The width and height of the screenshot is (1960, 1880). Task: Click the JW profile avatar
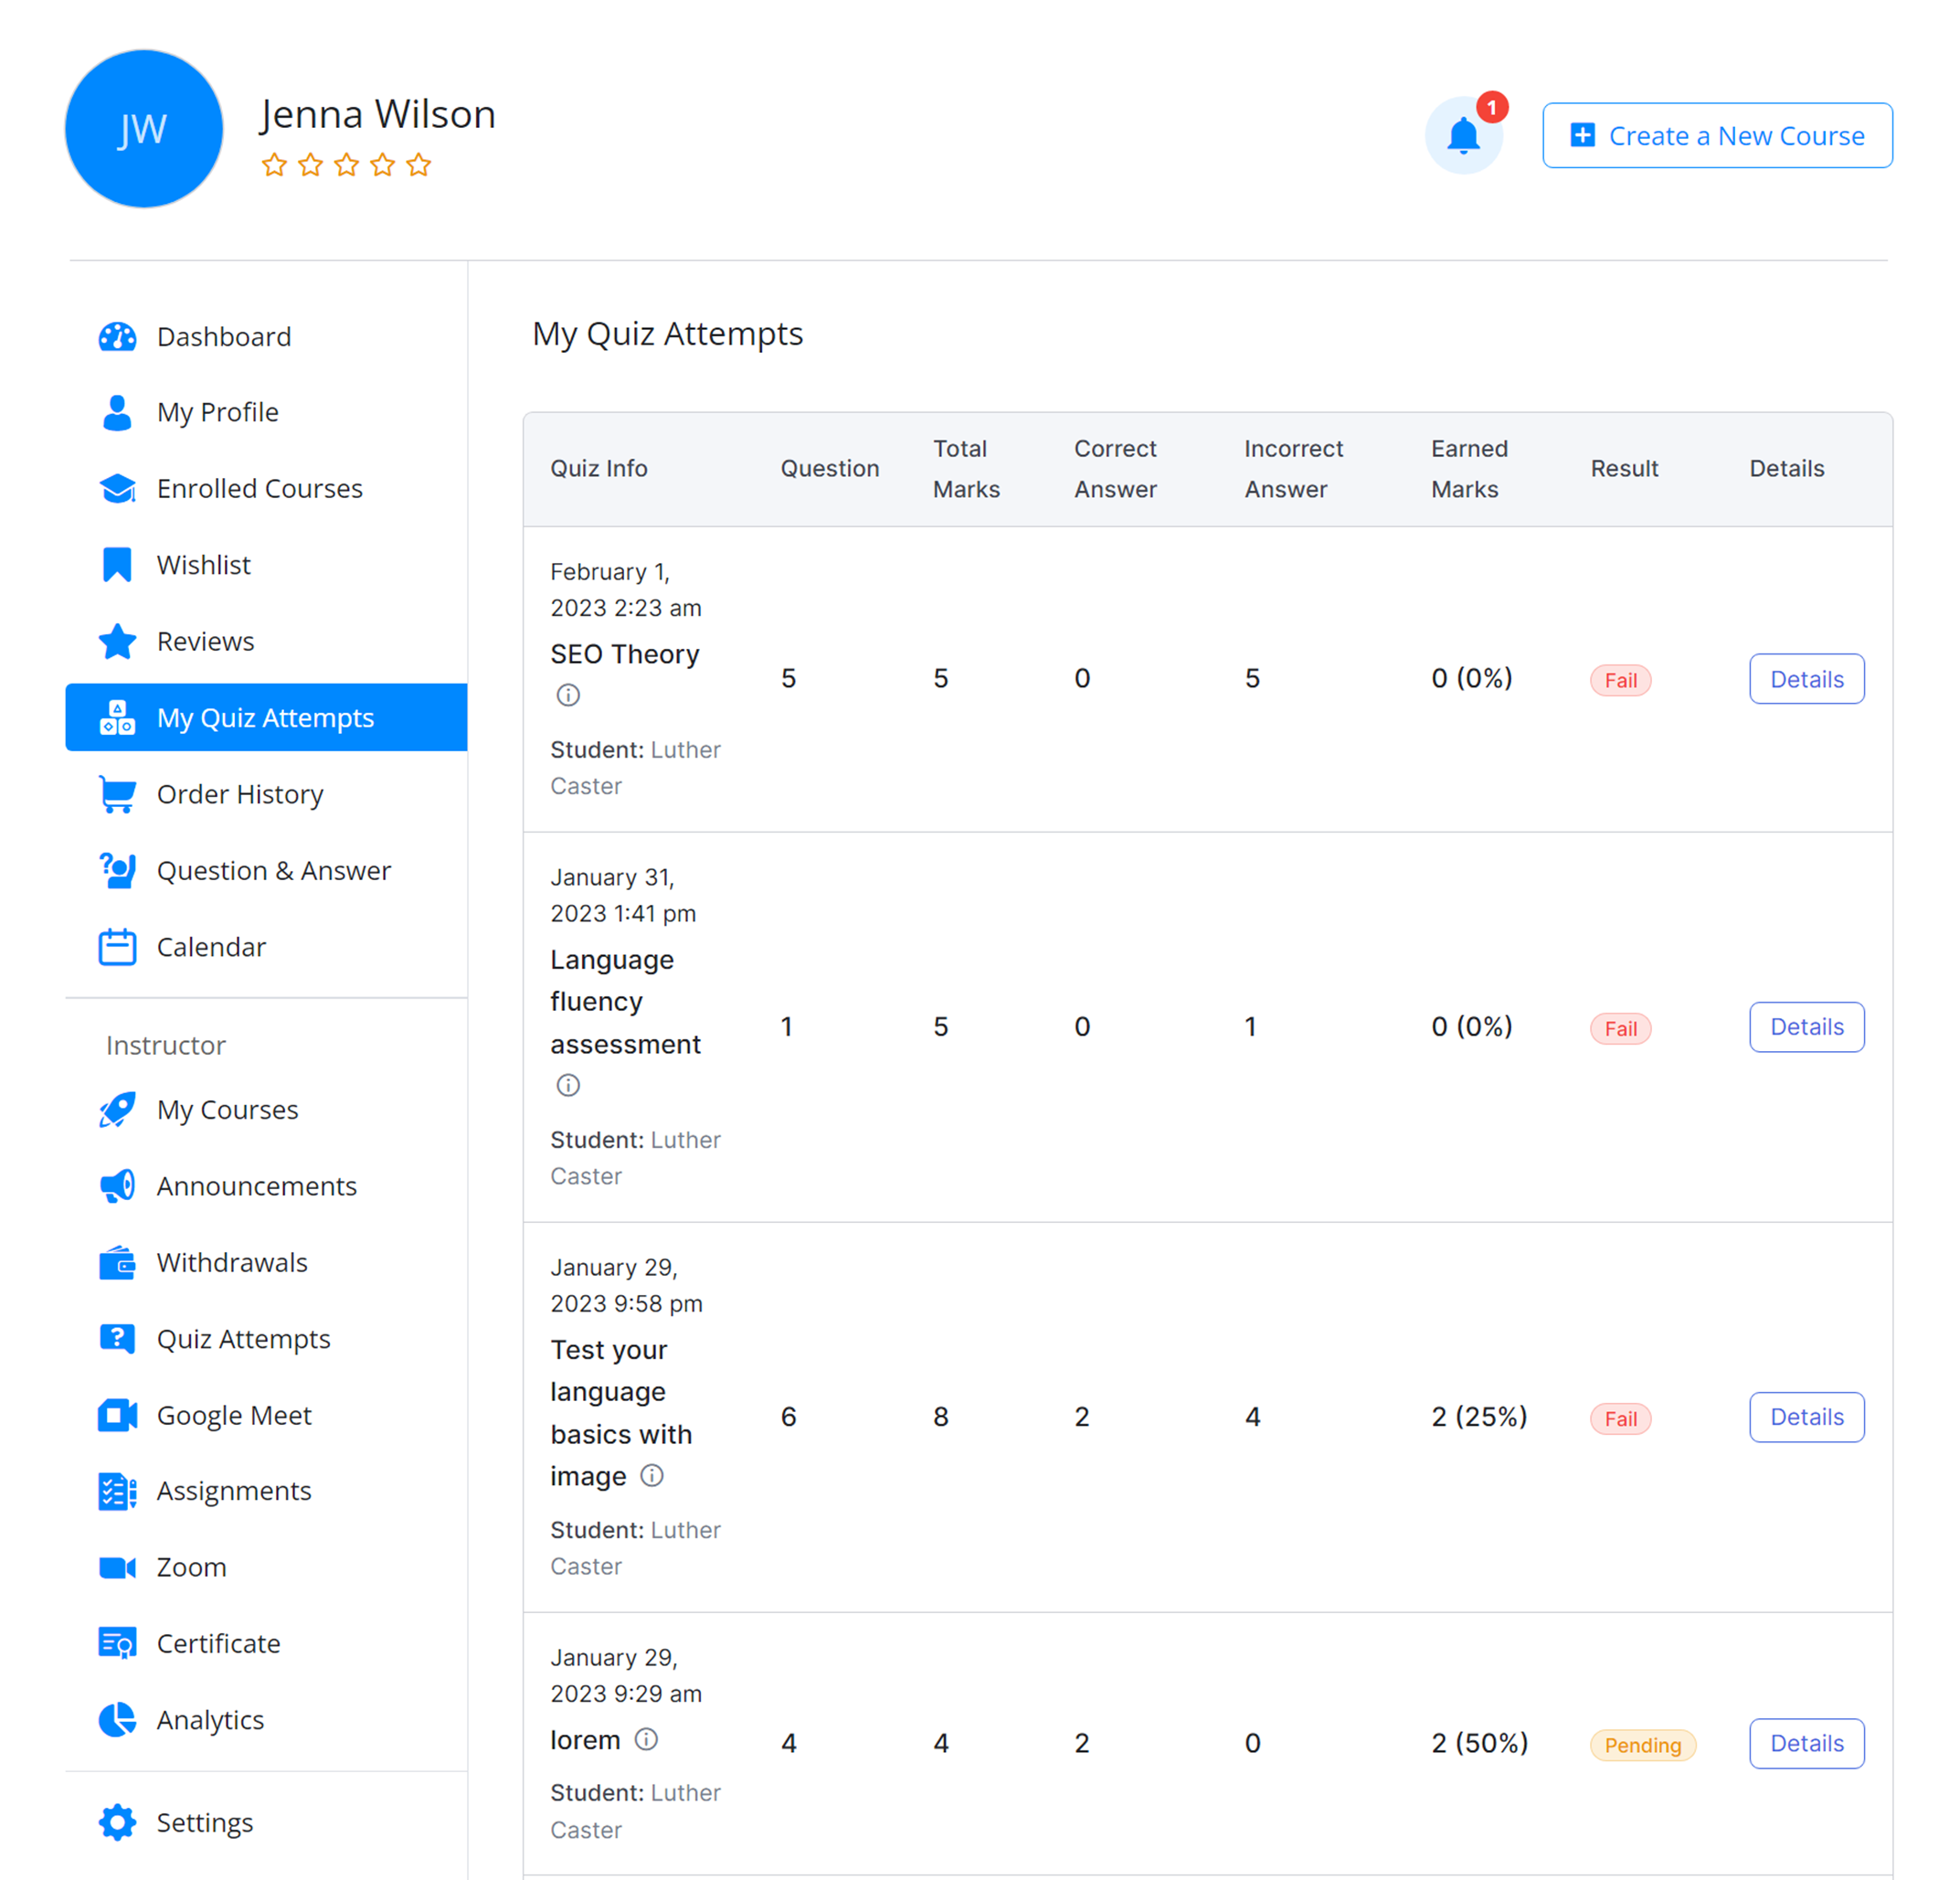(144, 129)
